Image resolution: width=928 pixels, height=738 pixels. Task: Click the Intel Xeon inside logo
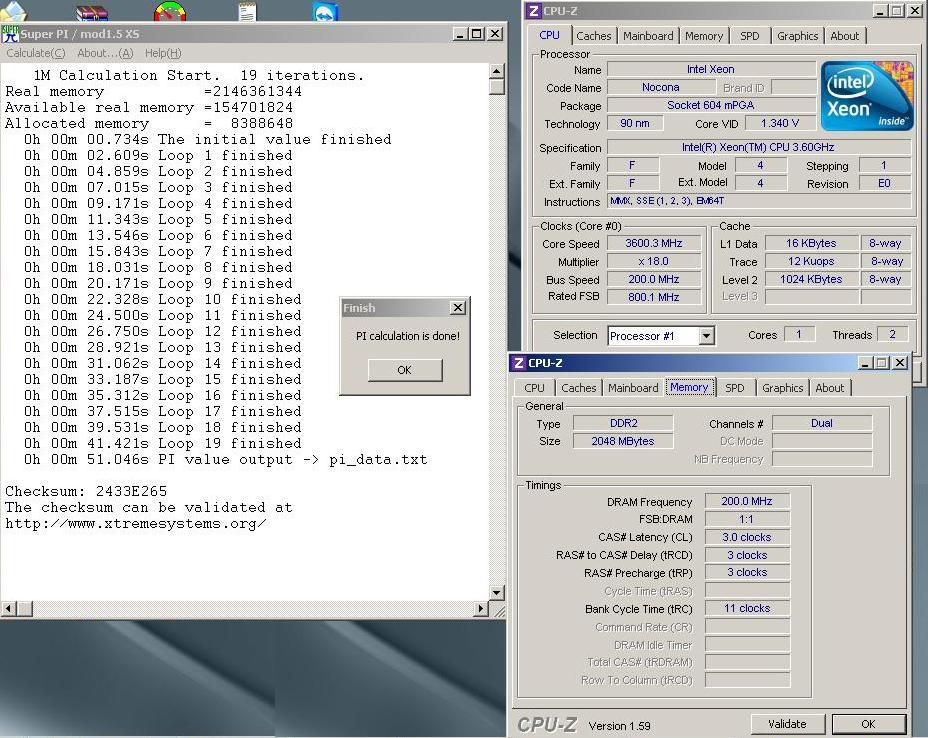[866, 95]
